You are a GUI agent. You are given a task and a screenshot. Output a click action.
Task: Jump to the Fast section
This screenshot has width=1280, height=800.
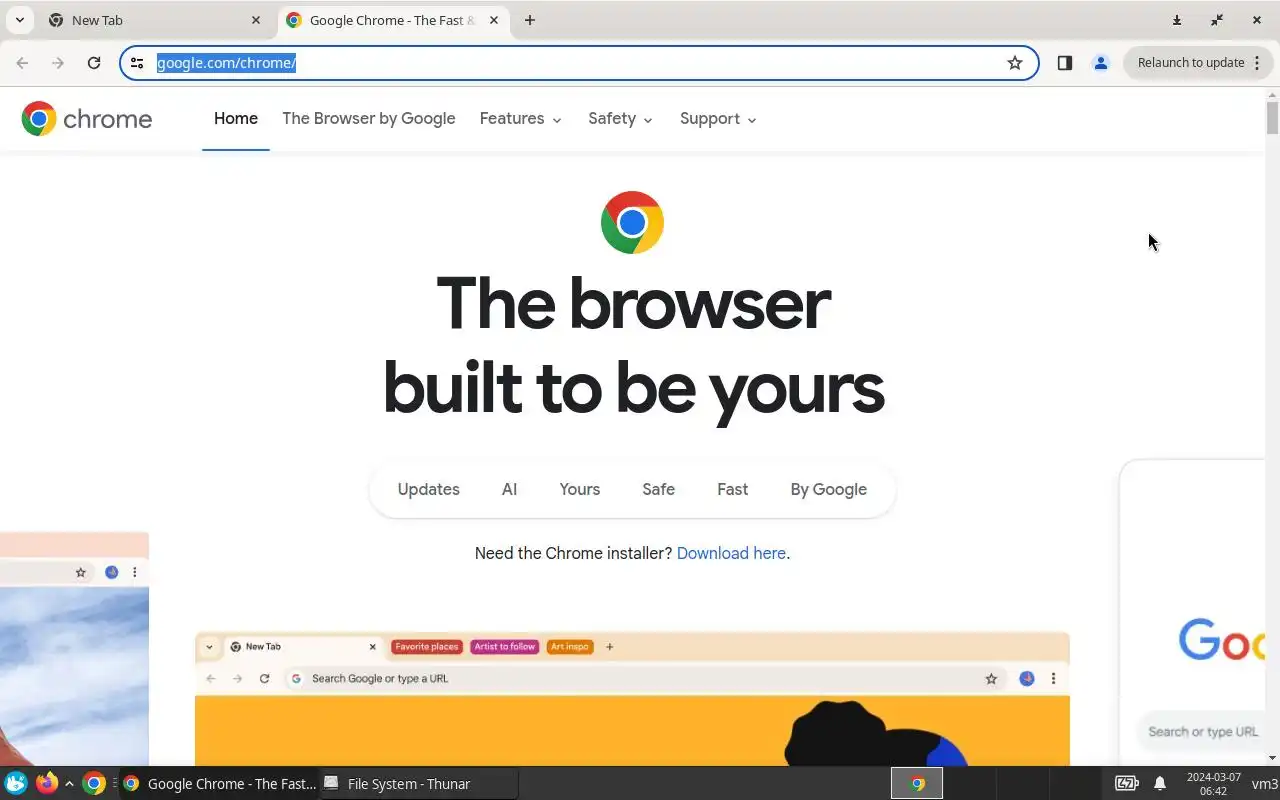click(x=732, y=490)
